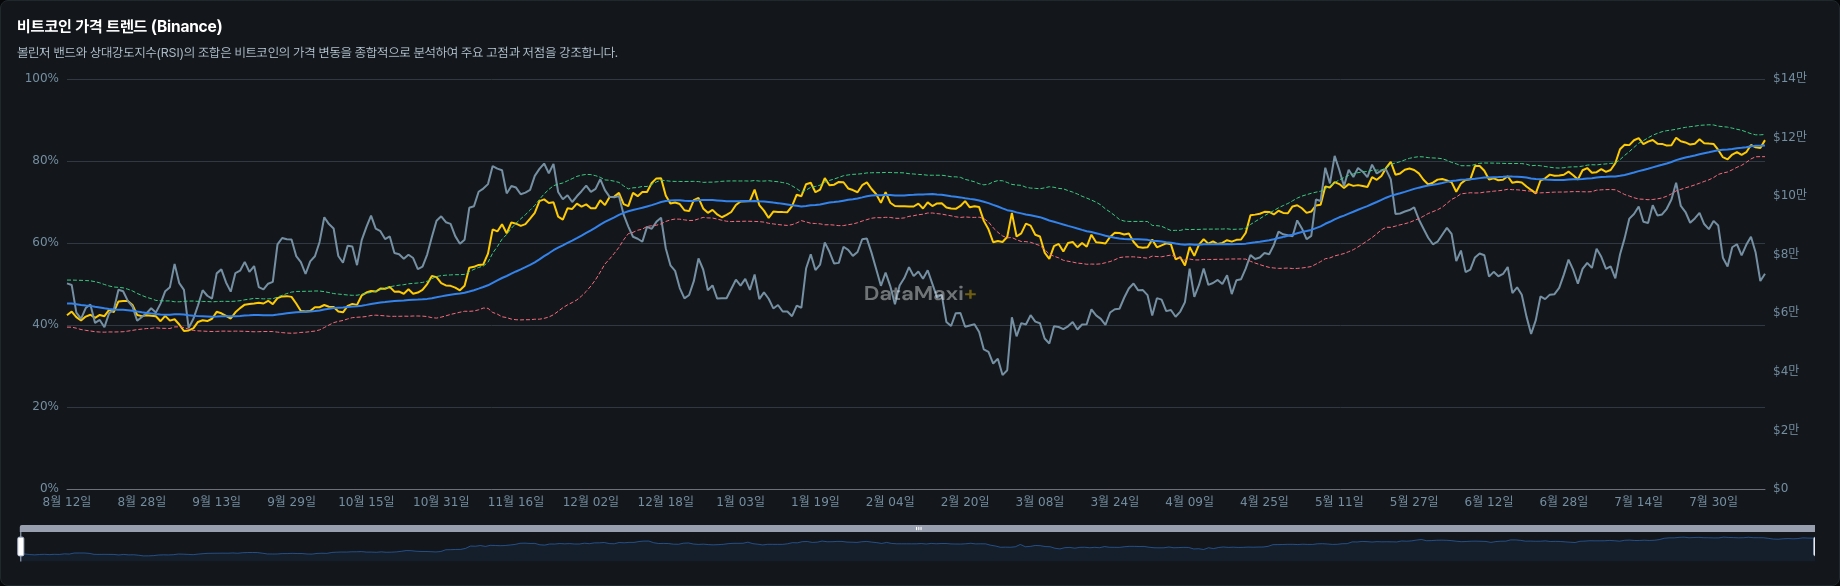Screen dimensions: 1840x586
Task: Click the 6월 28일 date label
Action: pos(1564,502)
